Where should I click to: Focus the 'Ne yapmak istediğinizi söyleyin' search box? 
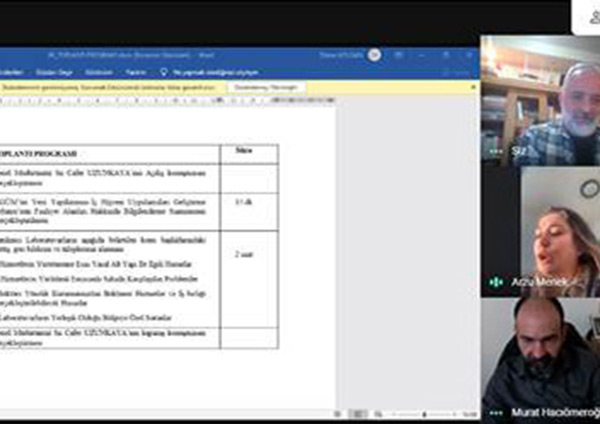pyautogui.click(x=215, y=72)
